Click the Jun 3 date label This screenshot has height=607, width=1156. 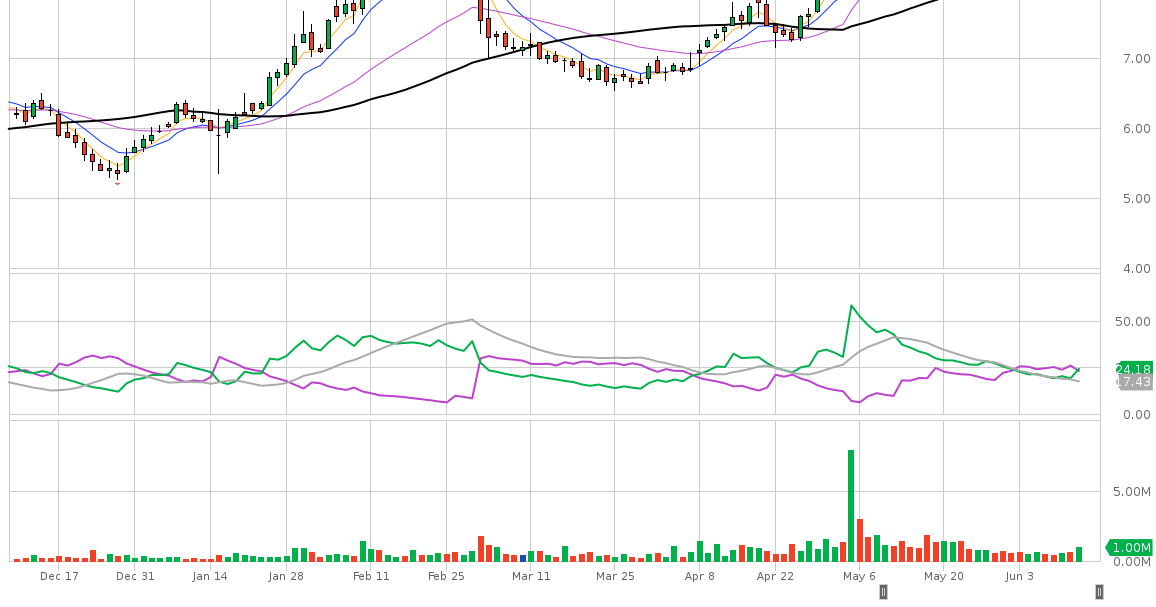tap(1020, 576)
